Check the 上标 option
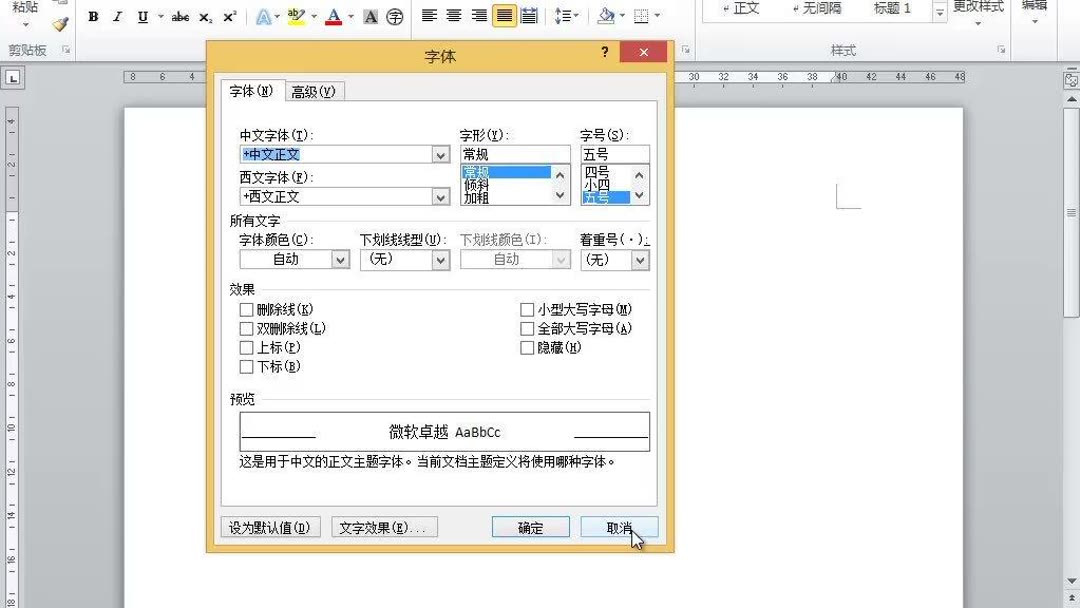Viewport: 1080px width, 608px height. (x=246, y=347)
